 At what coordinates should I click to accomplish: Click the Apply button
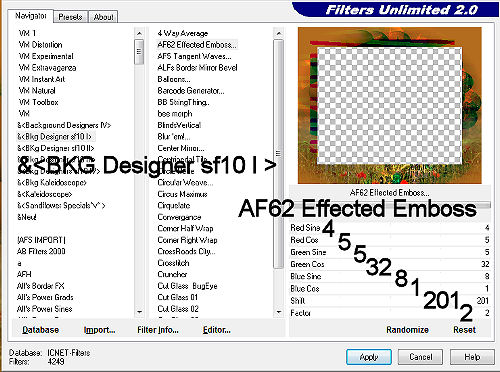pyautogui.click(x=369, y=357)
